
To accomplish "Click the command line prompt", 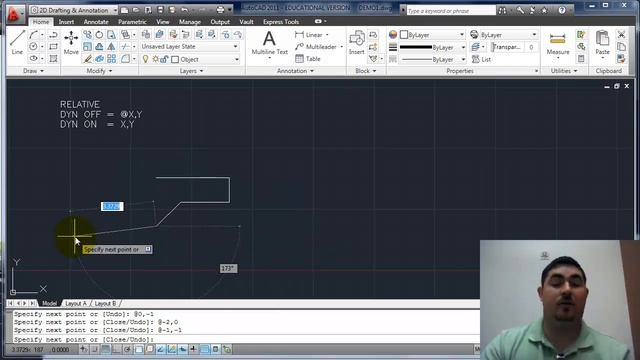I will (x=245, y=339).
